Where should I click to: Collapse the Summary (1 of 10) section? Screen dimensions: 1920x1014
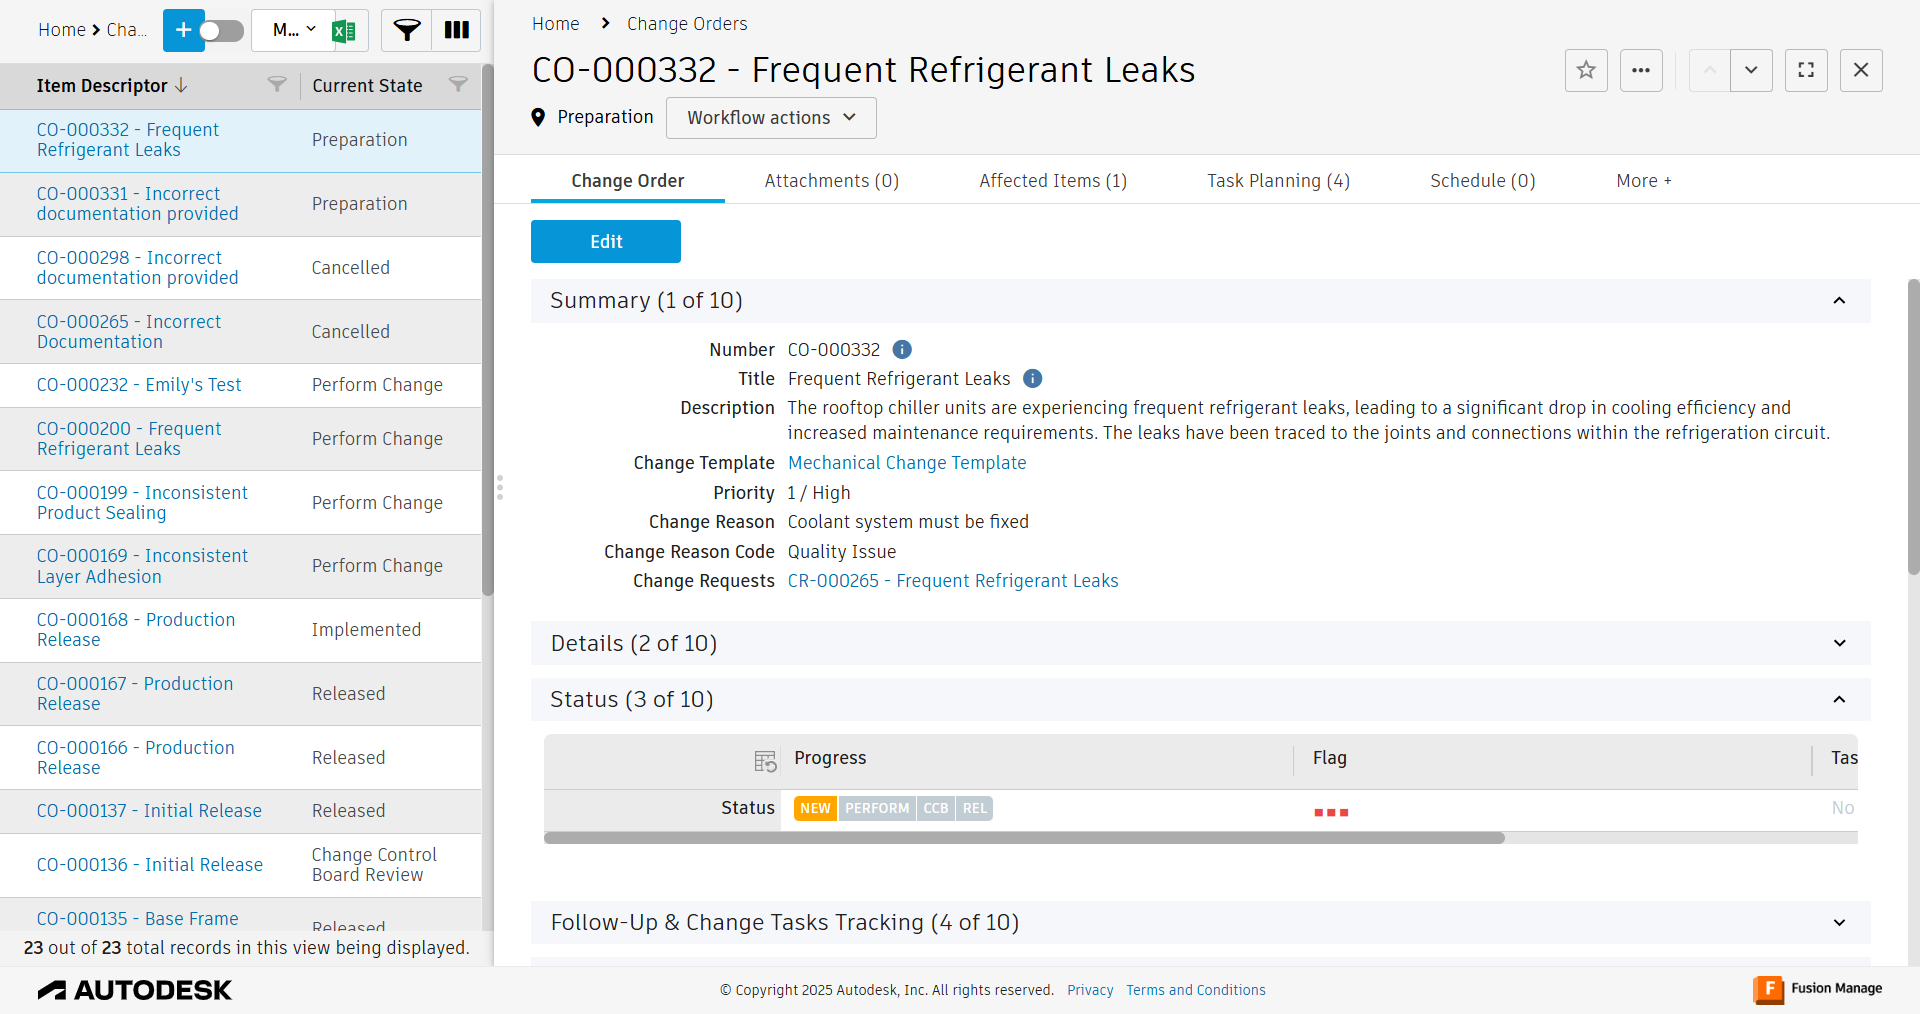click(1839, 301)
